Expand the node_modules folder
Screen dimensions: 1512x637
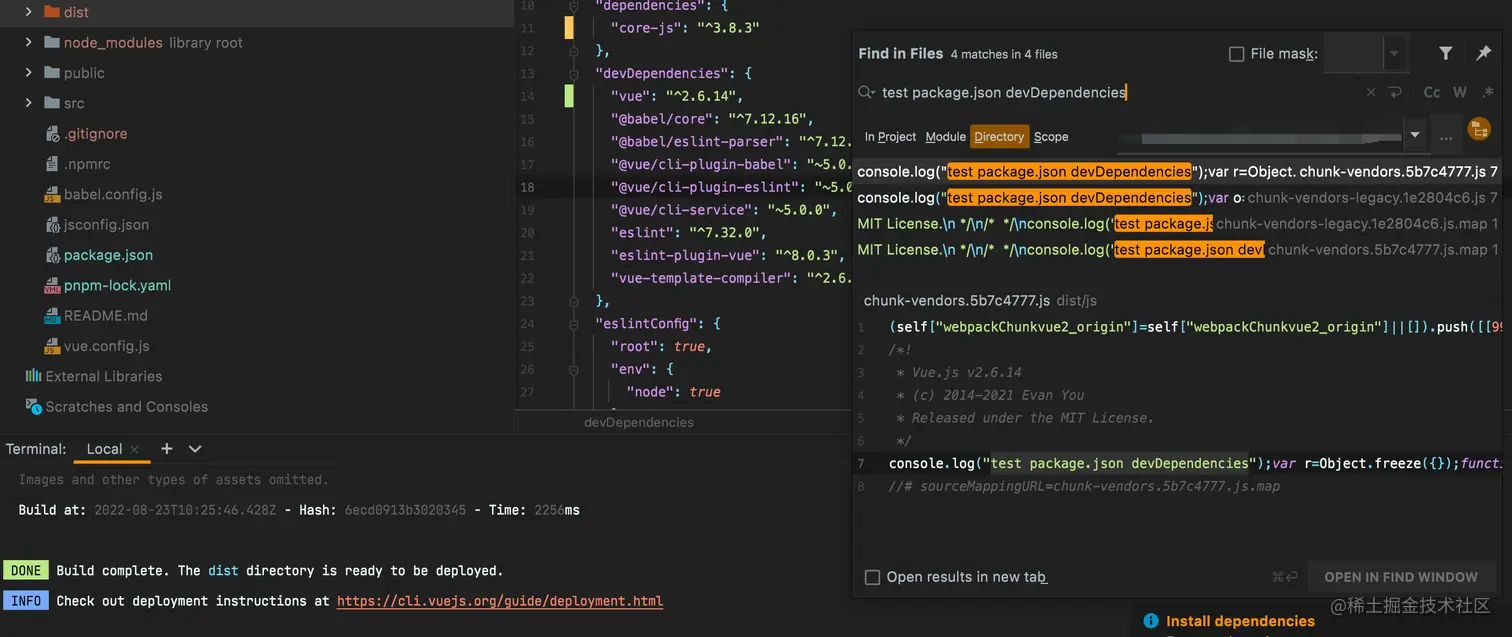pyautogui.click(x=28, y=42)
